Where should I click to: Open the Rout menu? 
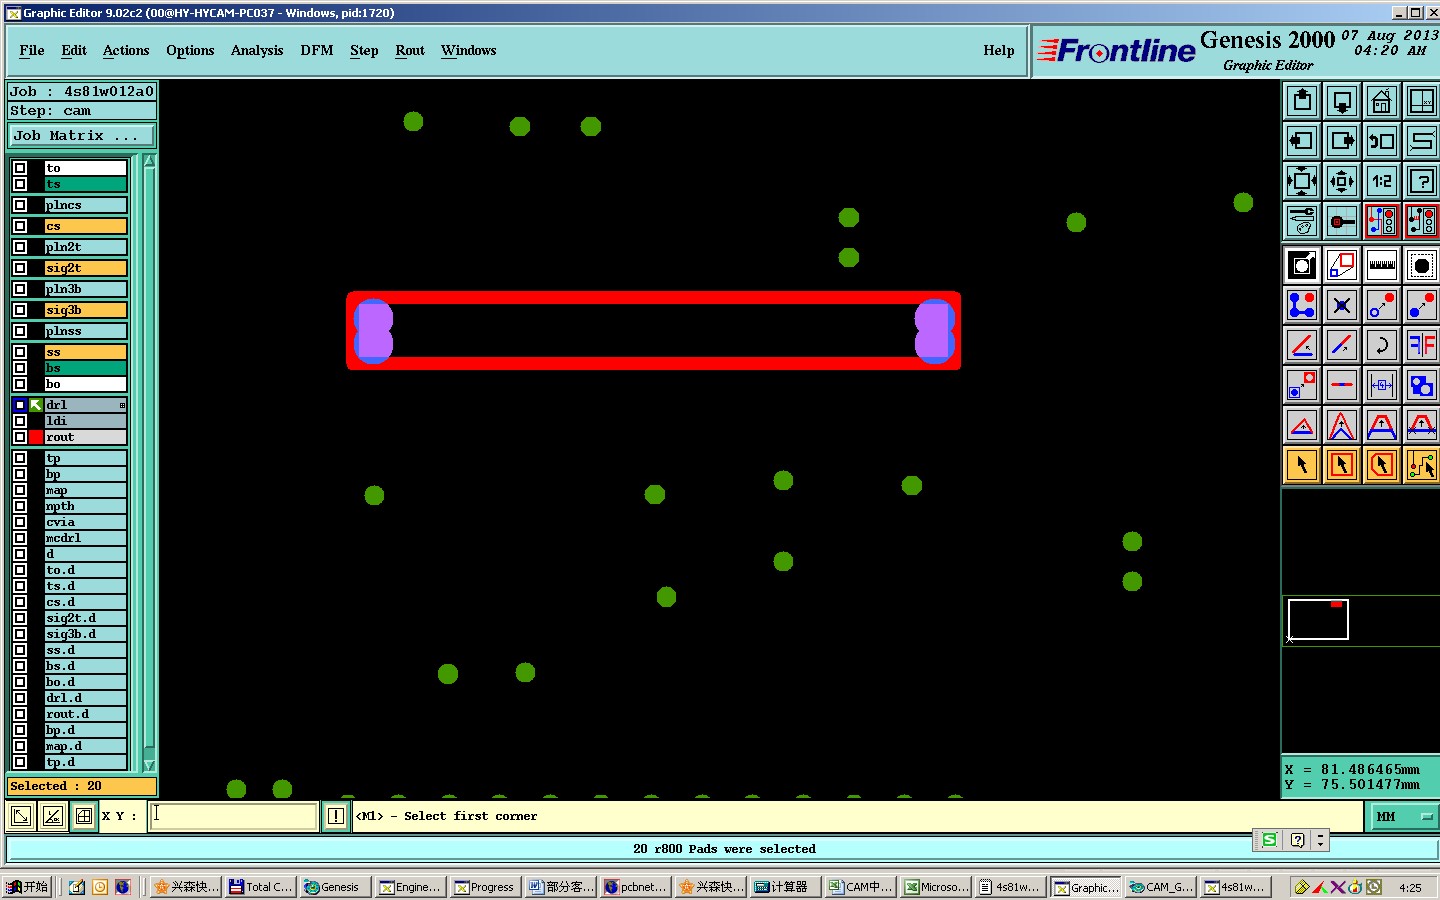pos(410,51)
